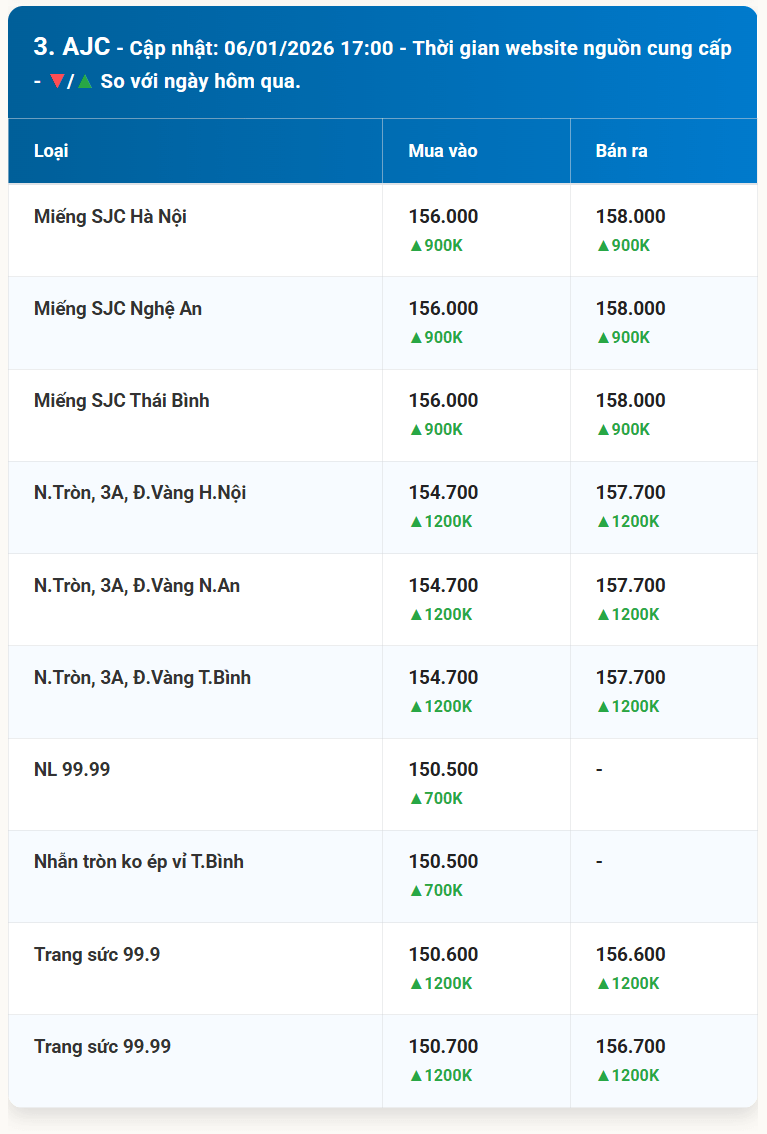Select the "Trang sức 99.99" row label

point(103,1046)
